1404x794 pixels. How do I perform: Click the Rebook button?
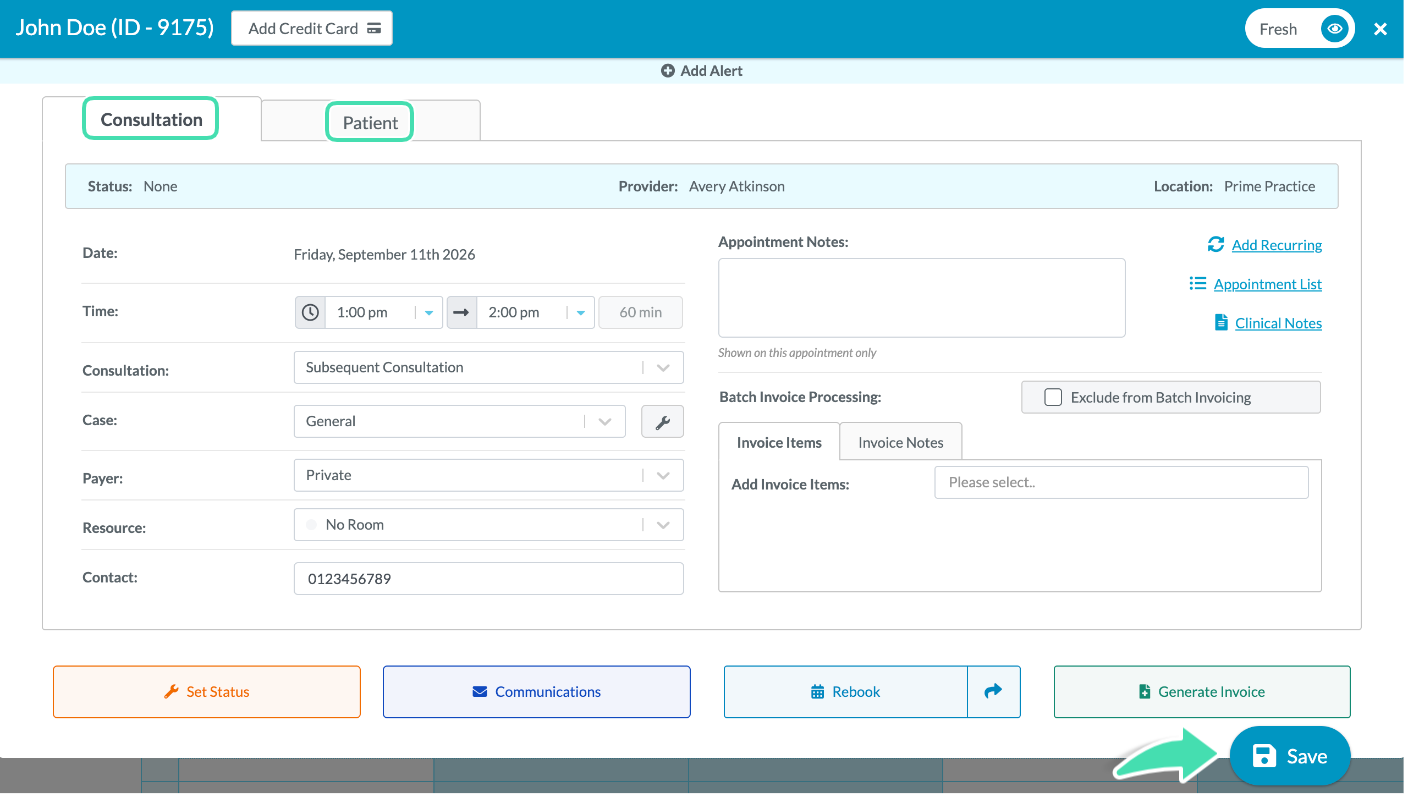[846, 691]
